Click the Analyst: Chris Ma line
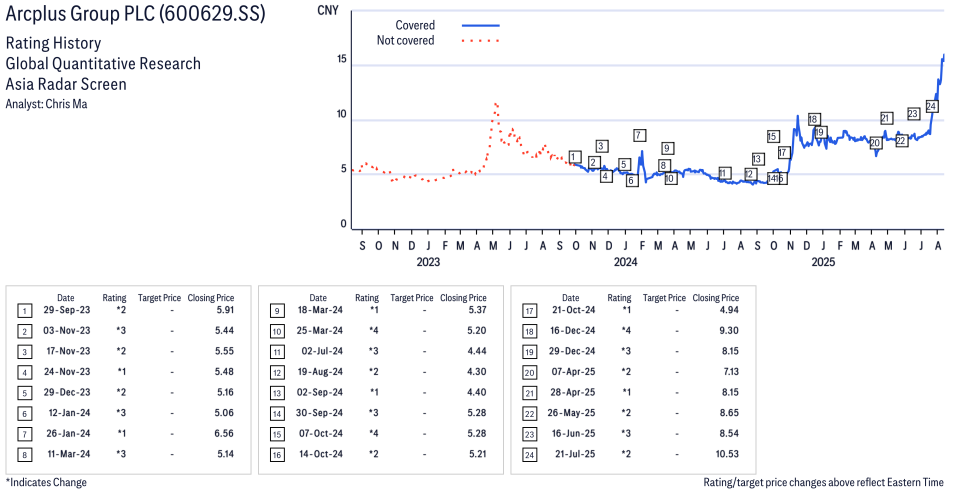 [x=46, y=104]
